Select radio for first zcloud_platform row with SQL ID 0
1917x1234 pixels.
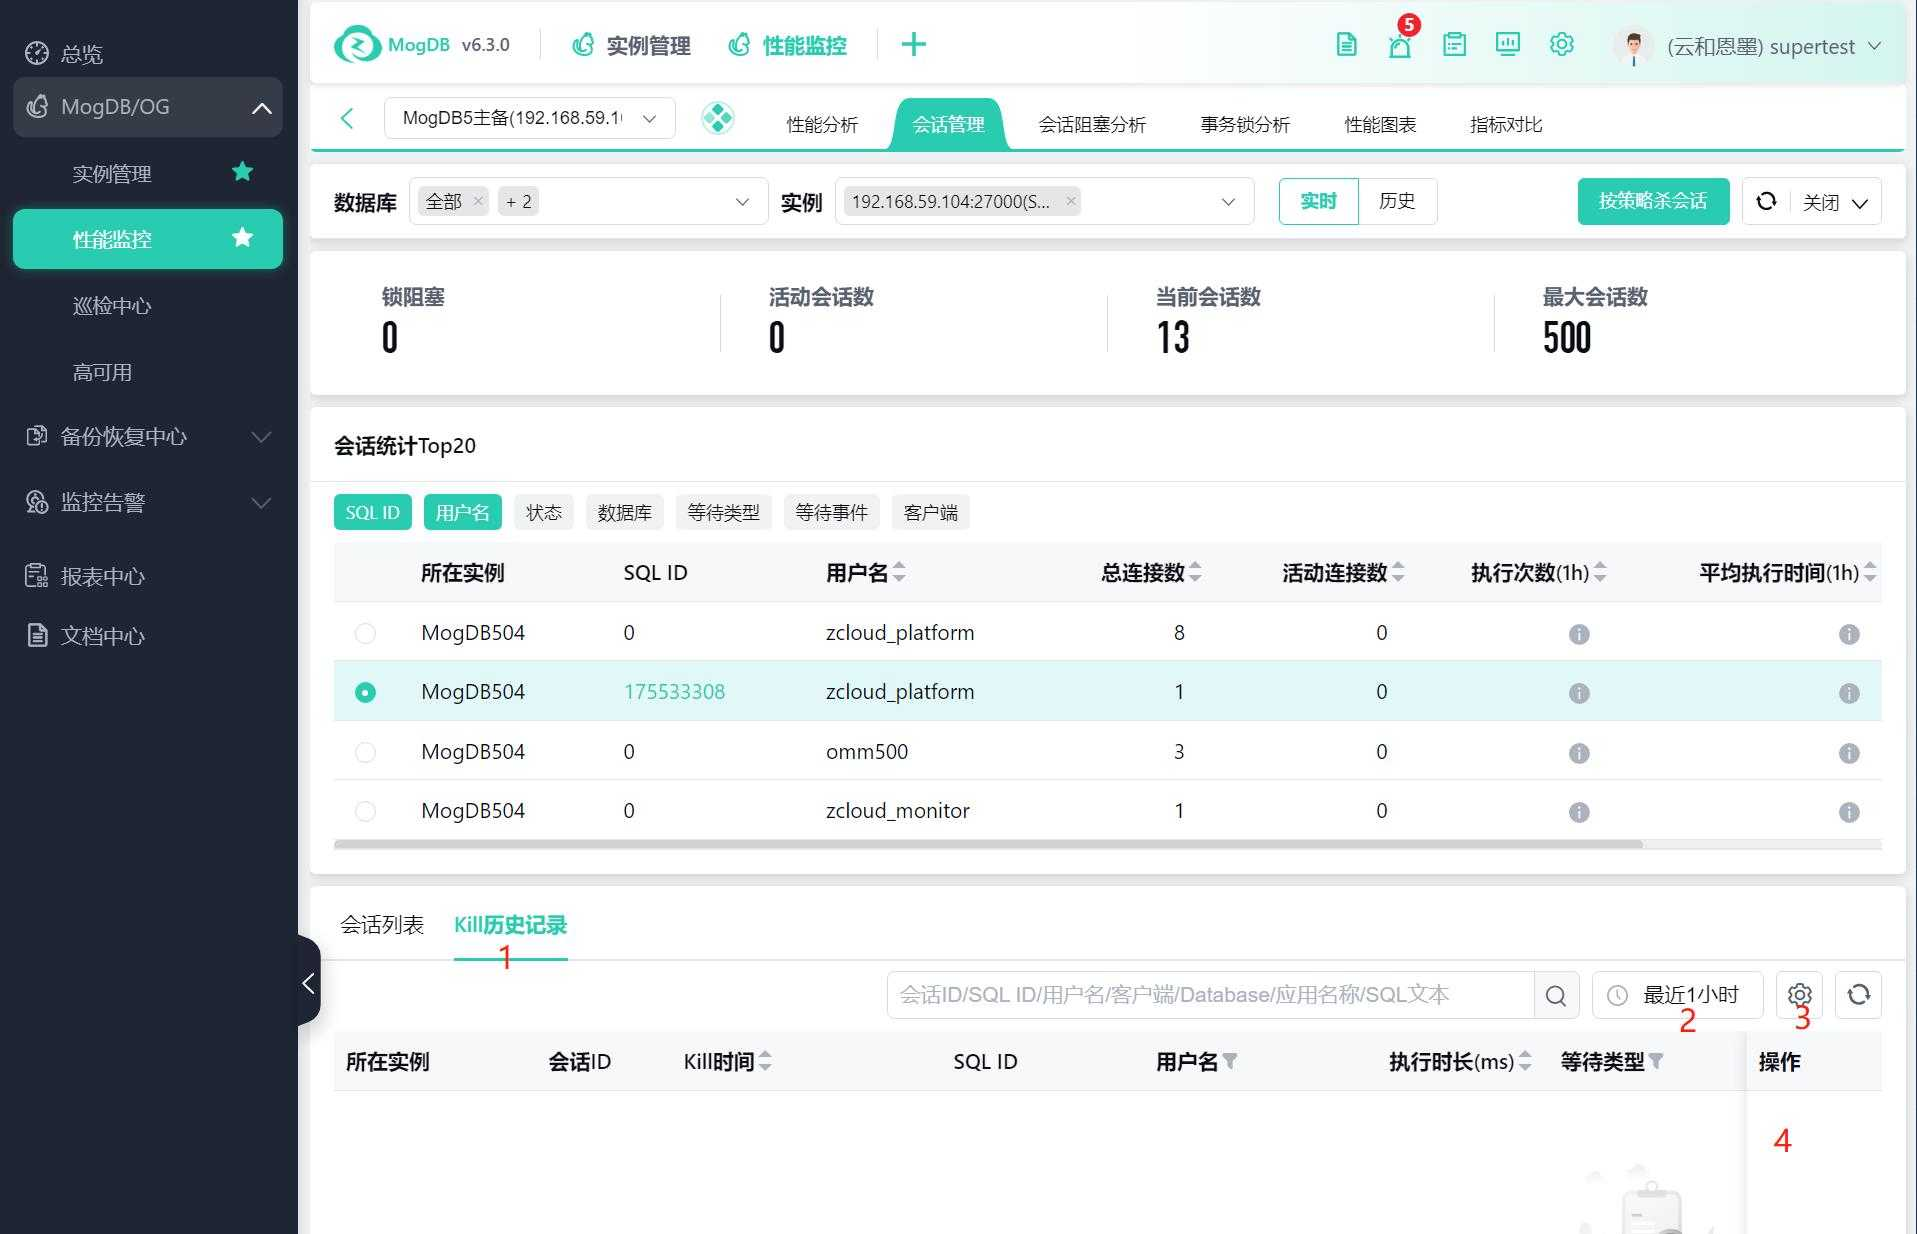365,633
